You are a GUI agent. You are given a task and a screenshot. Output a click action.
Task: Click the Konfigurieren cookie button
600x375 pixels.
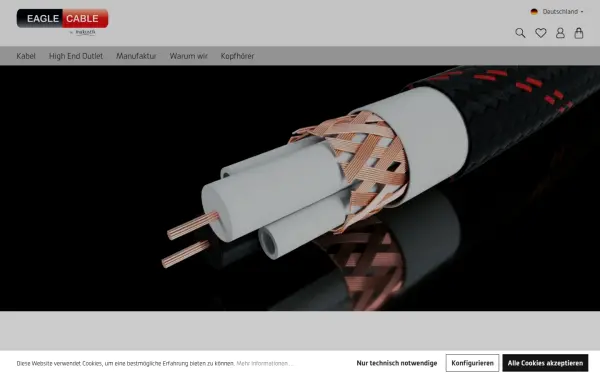[472, 363]
